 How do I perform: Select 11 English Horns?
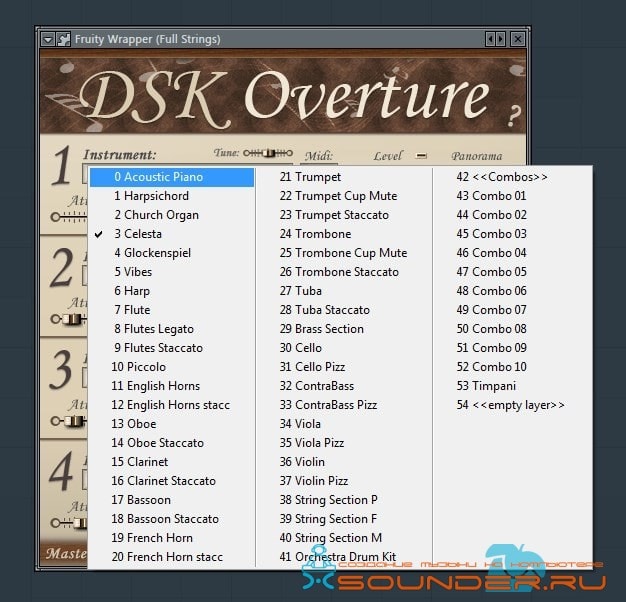172,386
